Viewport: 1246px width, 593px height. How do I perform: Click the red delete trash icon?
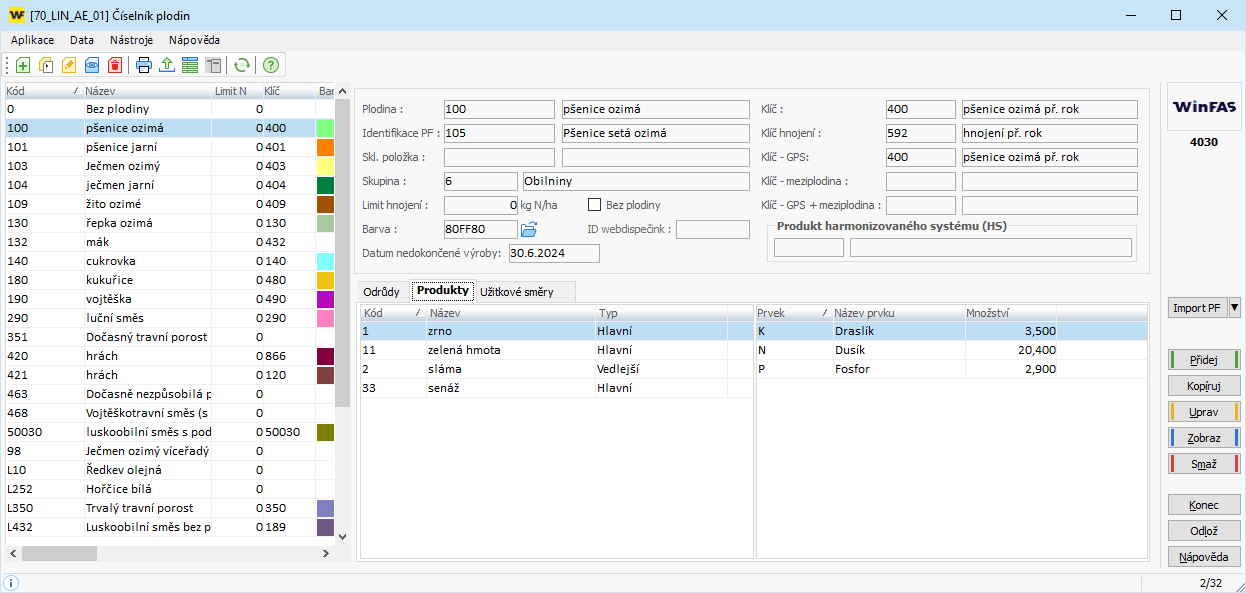tap(115, 65)
